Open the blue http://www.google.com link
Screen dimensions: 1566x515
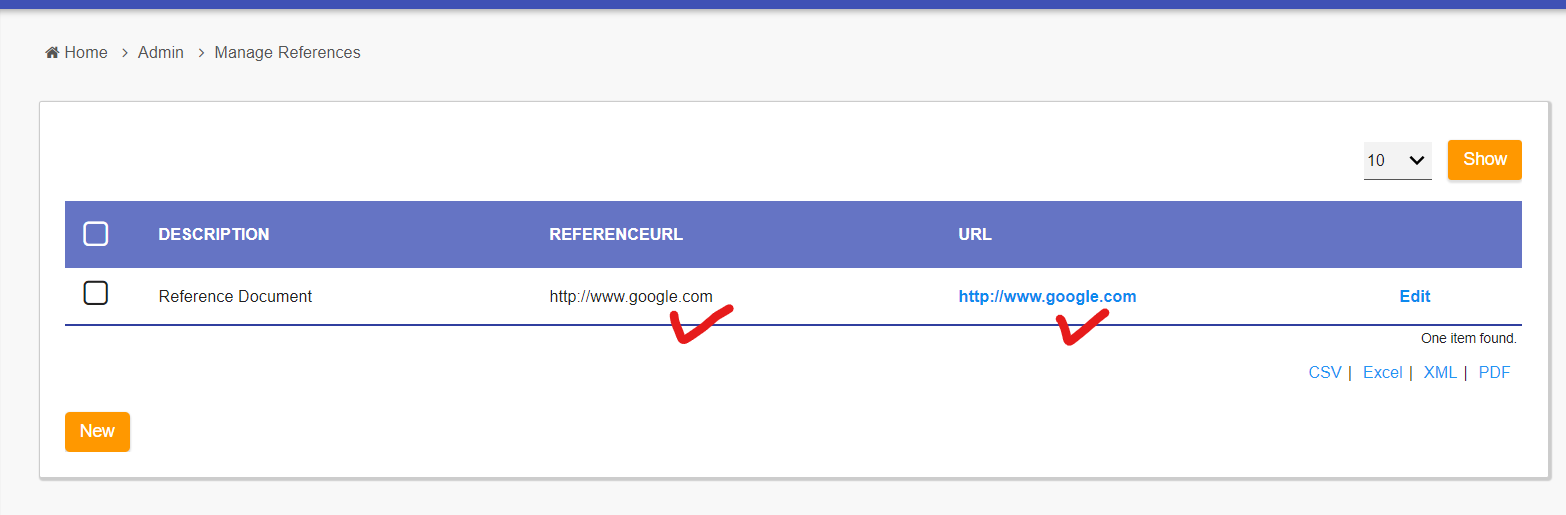(x=1047, y=296)
